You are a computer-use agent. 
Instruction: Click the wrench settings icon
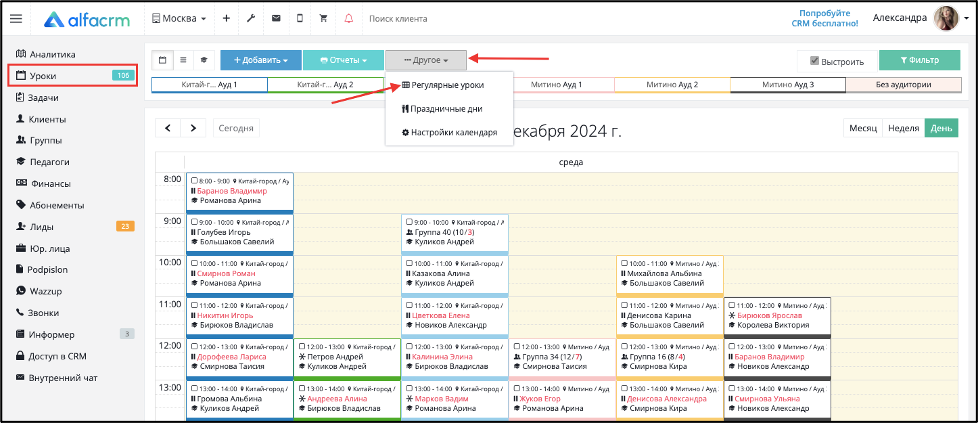pyautogui.click(x=250, y=18)
